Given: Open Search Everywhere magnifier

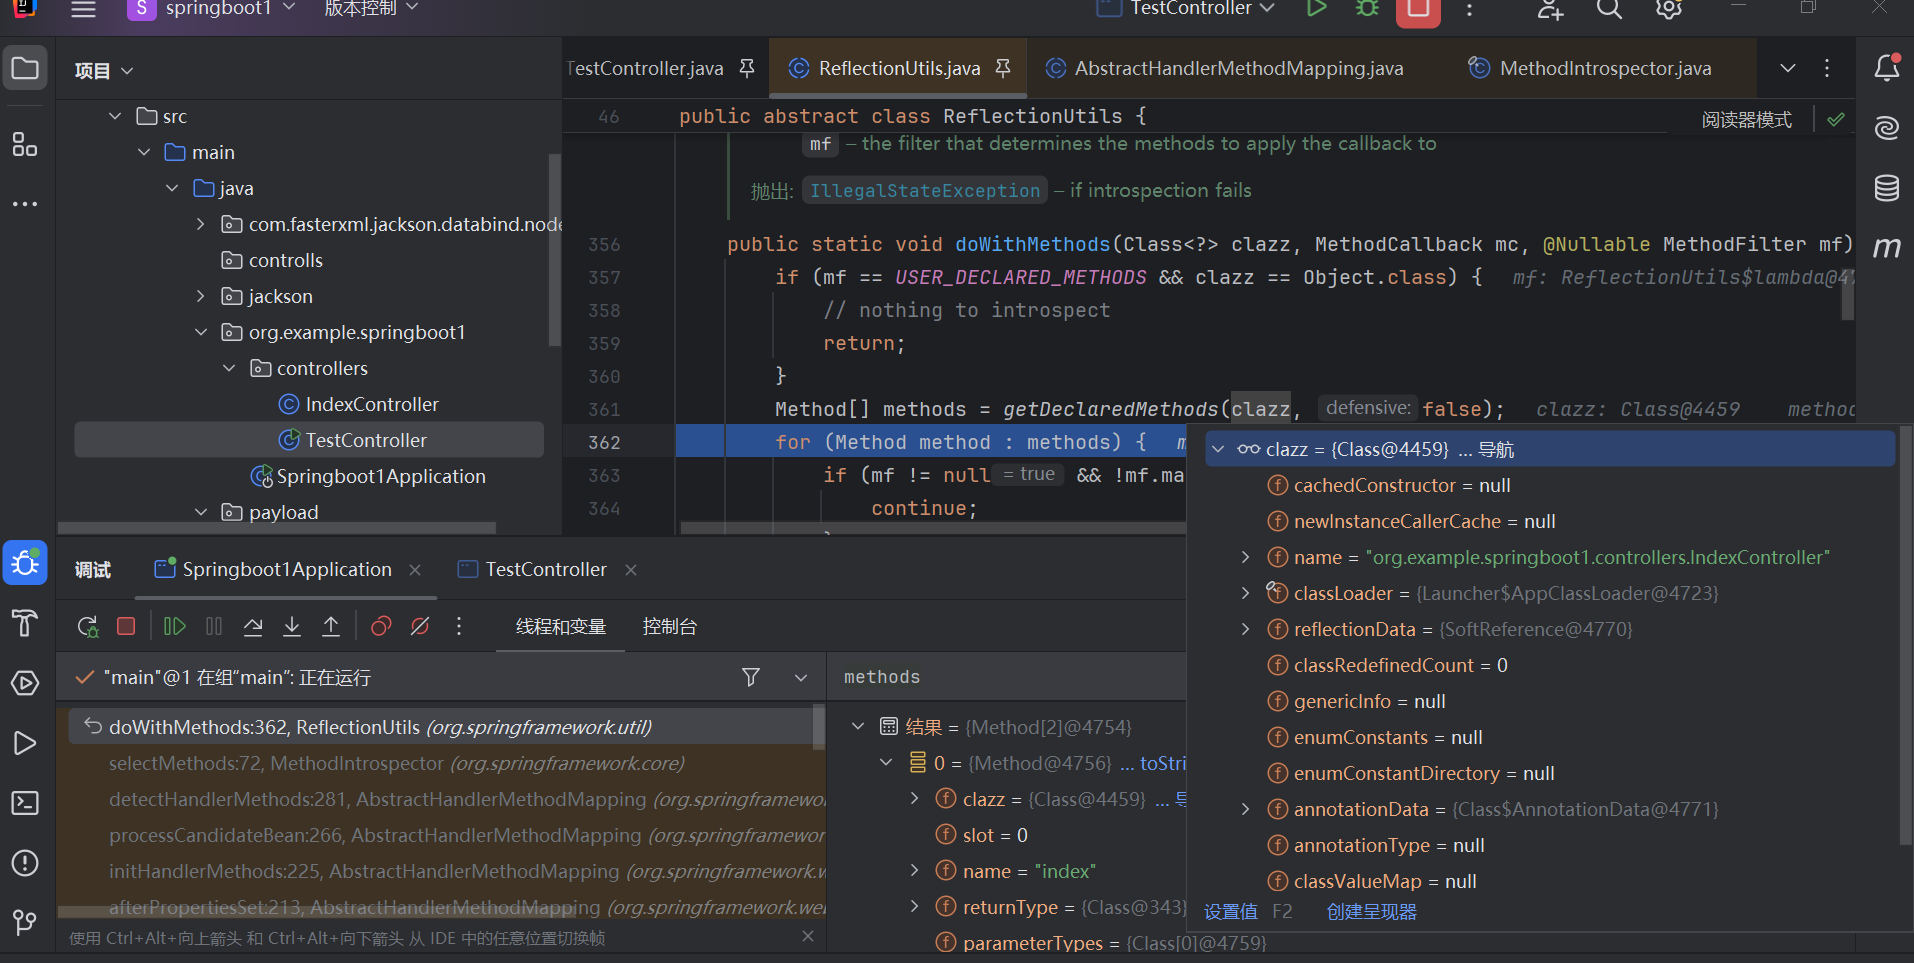Looking at the screenshot, I should pos(1609,9).
